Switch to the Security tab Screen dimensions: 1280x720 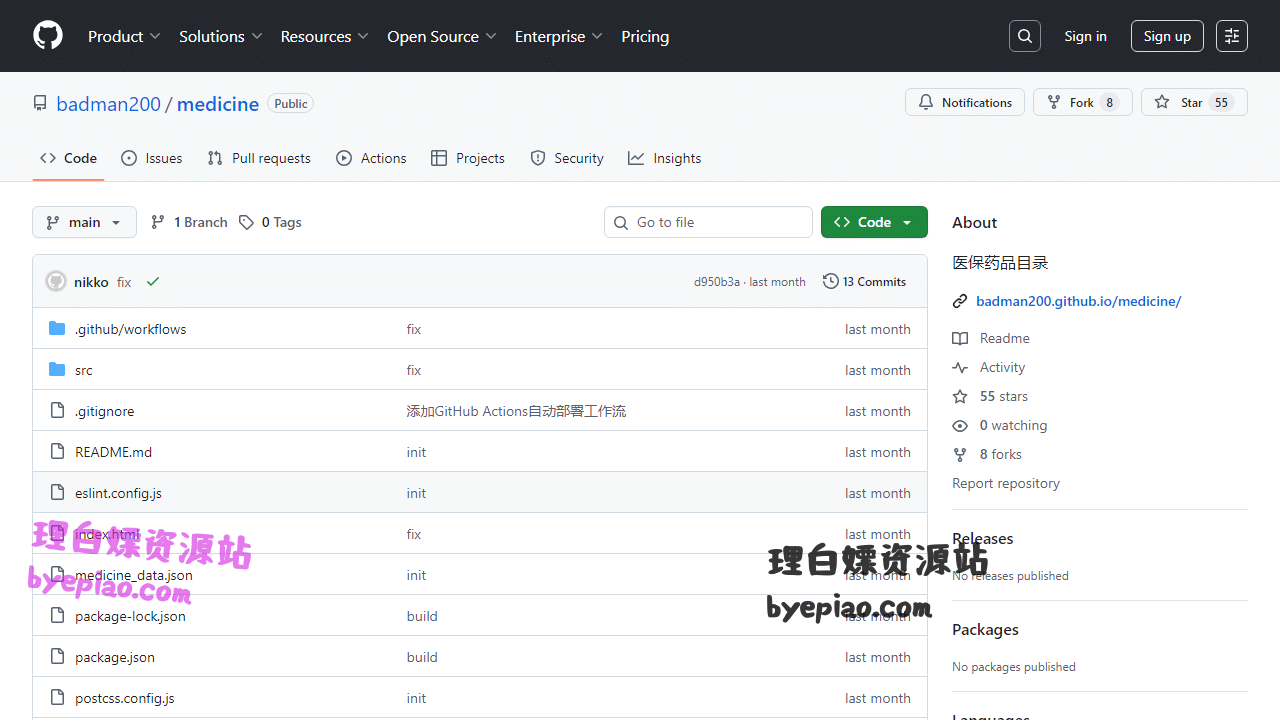point(567,158)
